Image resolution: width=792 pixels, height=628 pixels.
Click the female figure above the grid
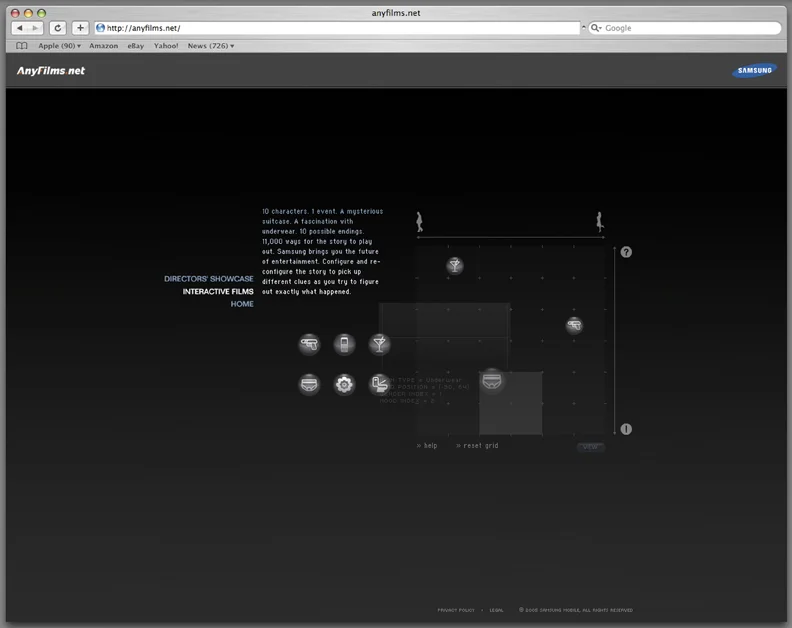(x=600, y=222)
